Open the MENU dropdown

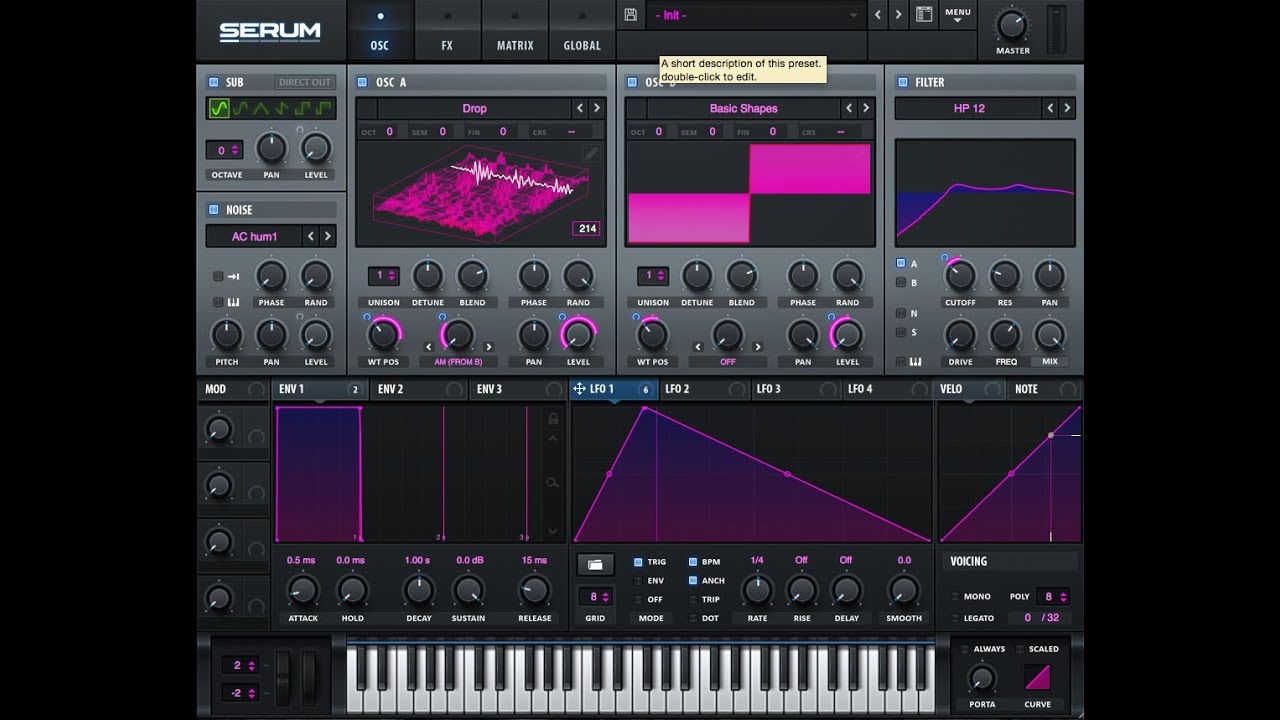958,15
